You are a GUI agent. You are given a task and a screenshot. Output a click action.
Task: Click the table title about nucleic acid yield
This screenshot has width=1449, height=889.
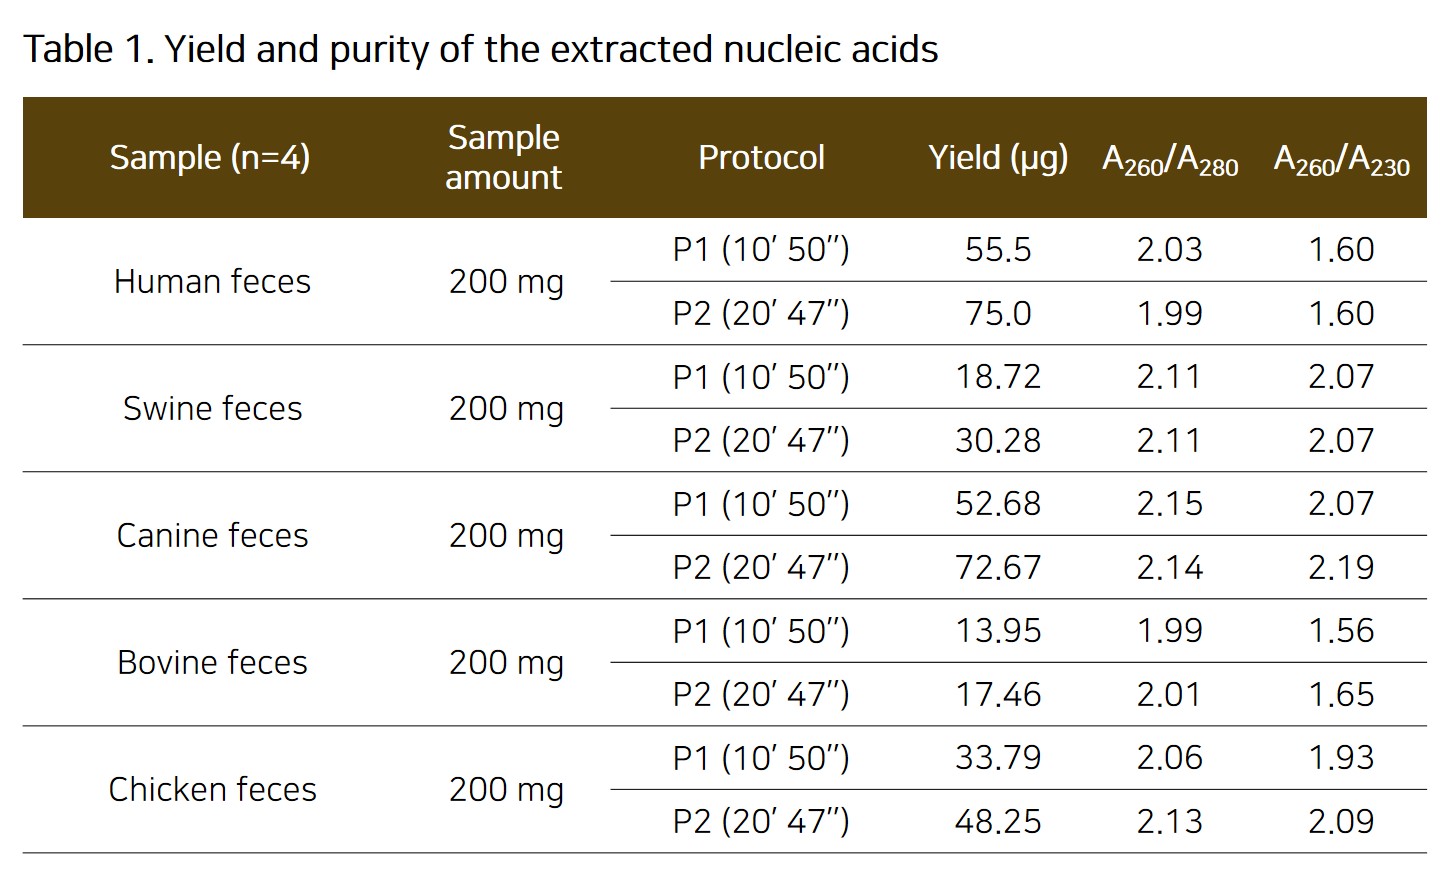pyautogui.click(x=480, y=49)
